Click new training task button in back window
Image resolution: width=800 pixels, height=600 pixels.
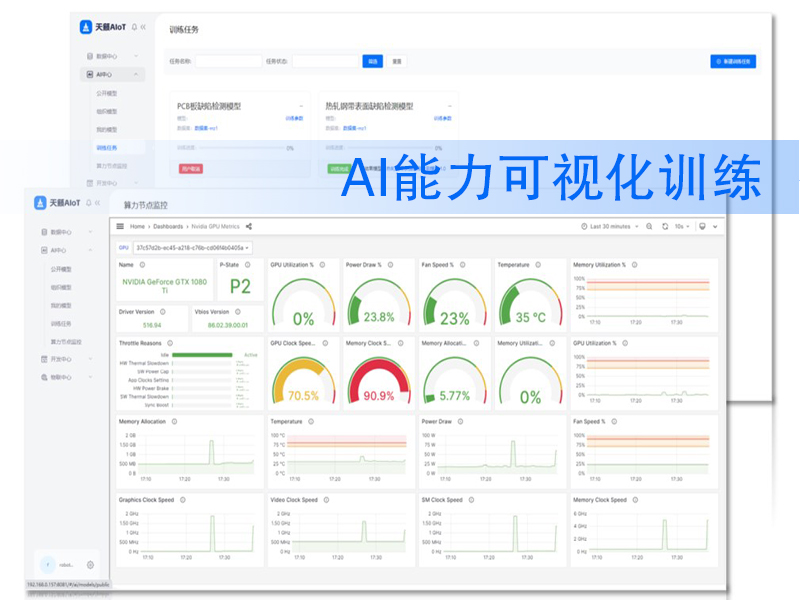coord(733,61)
